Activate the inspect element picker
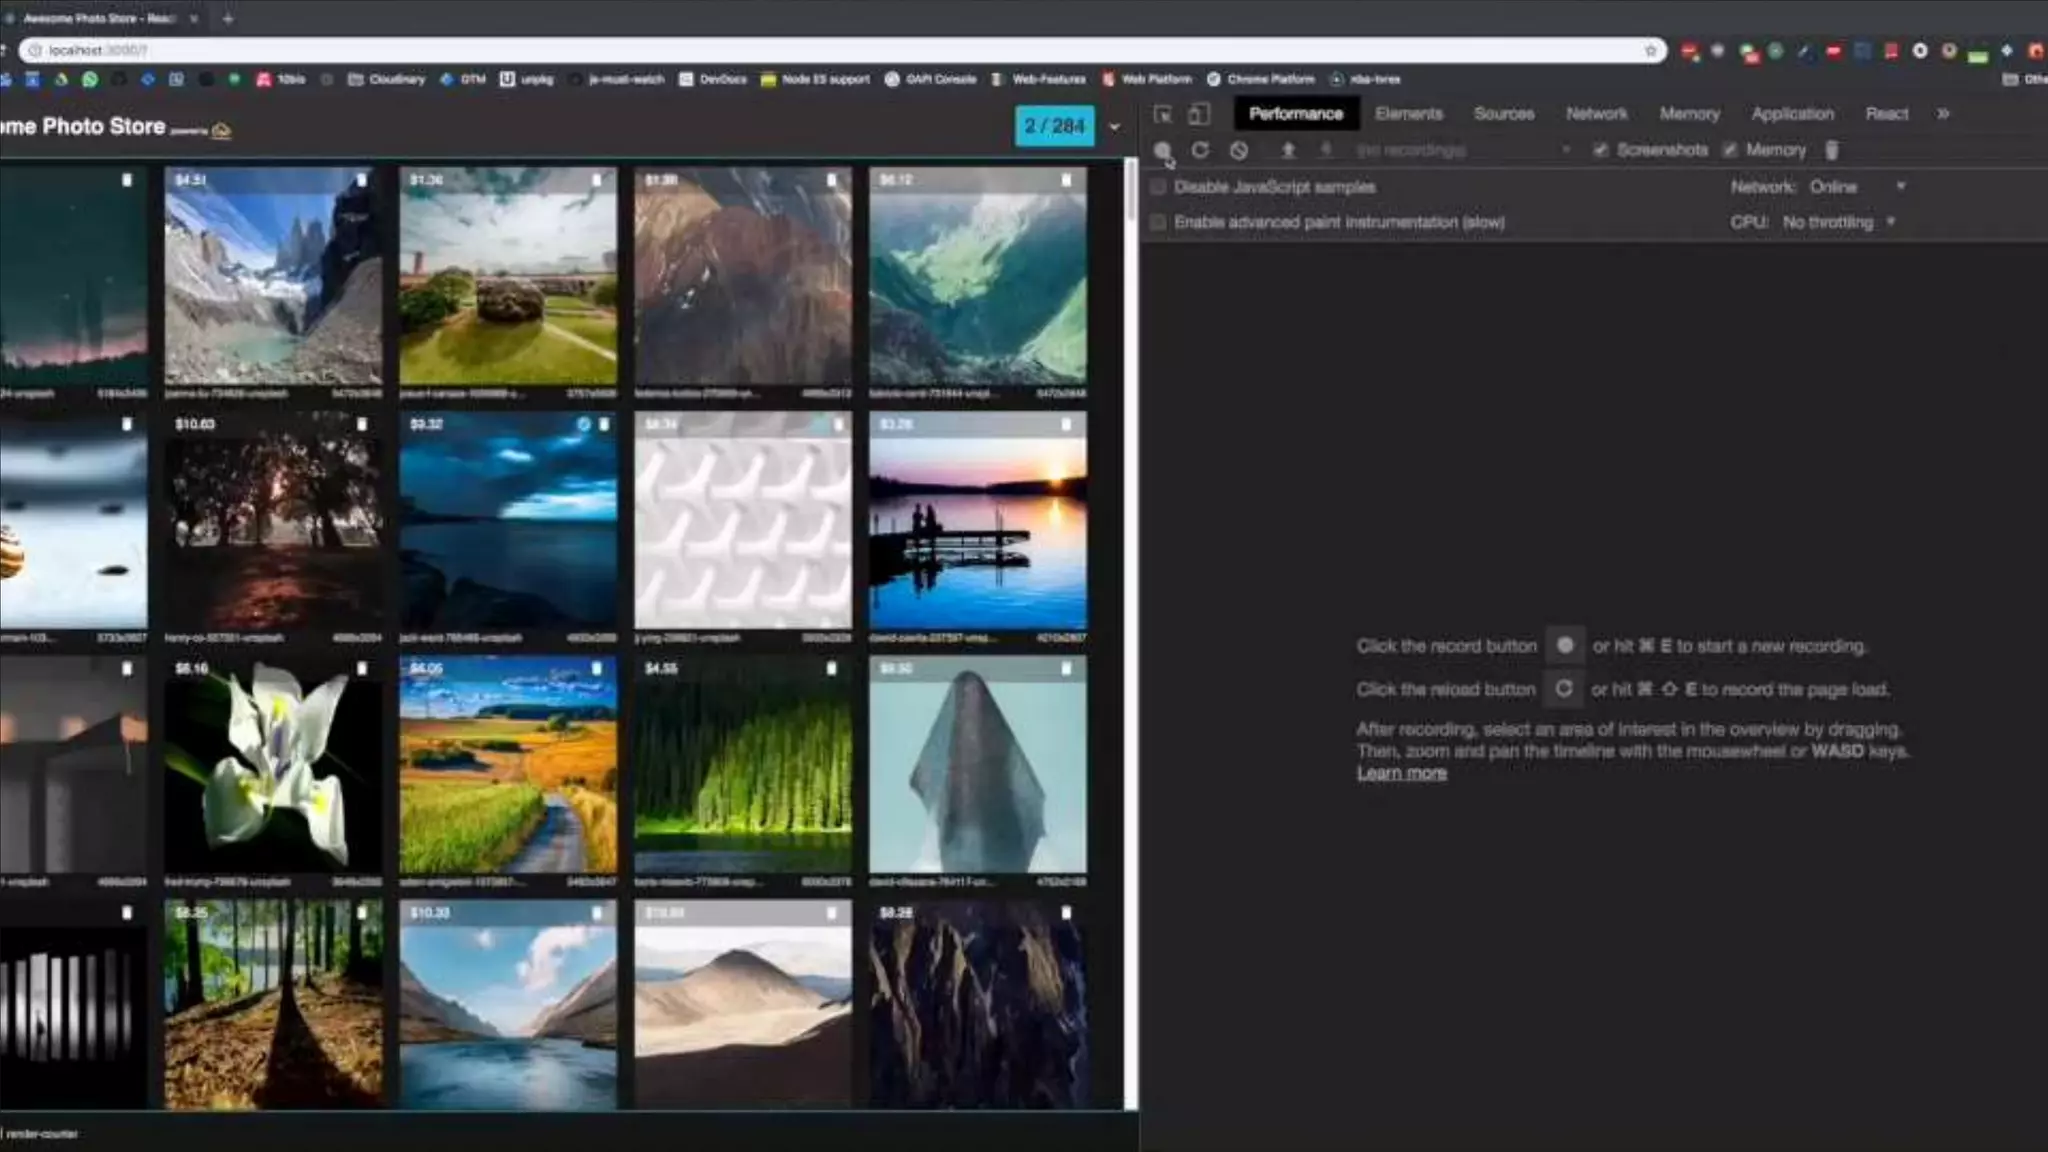 pos(1163,114)
